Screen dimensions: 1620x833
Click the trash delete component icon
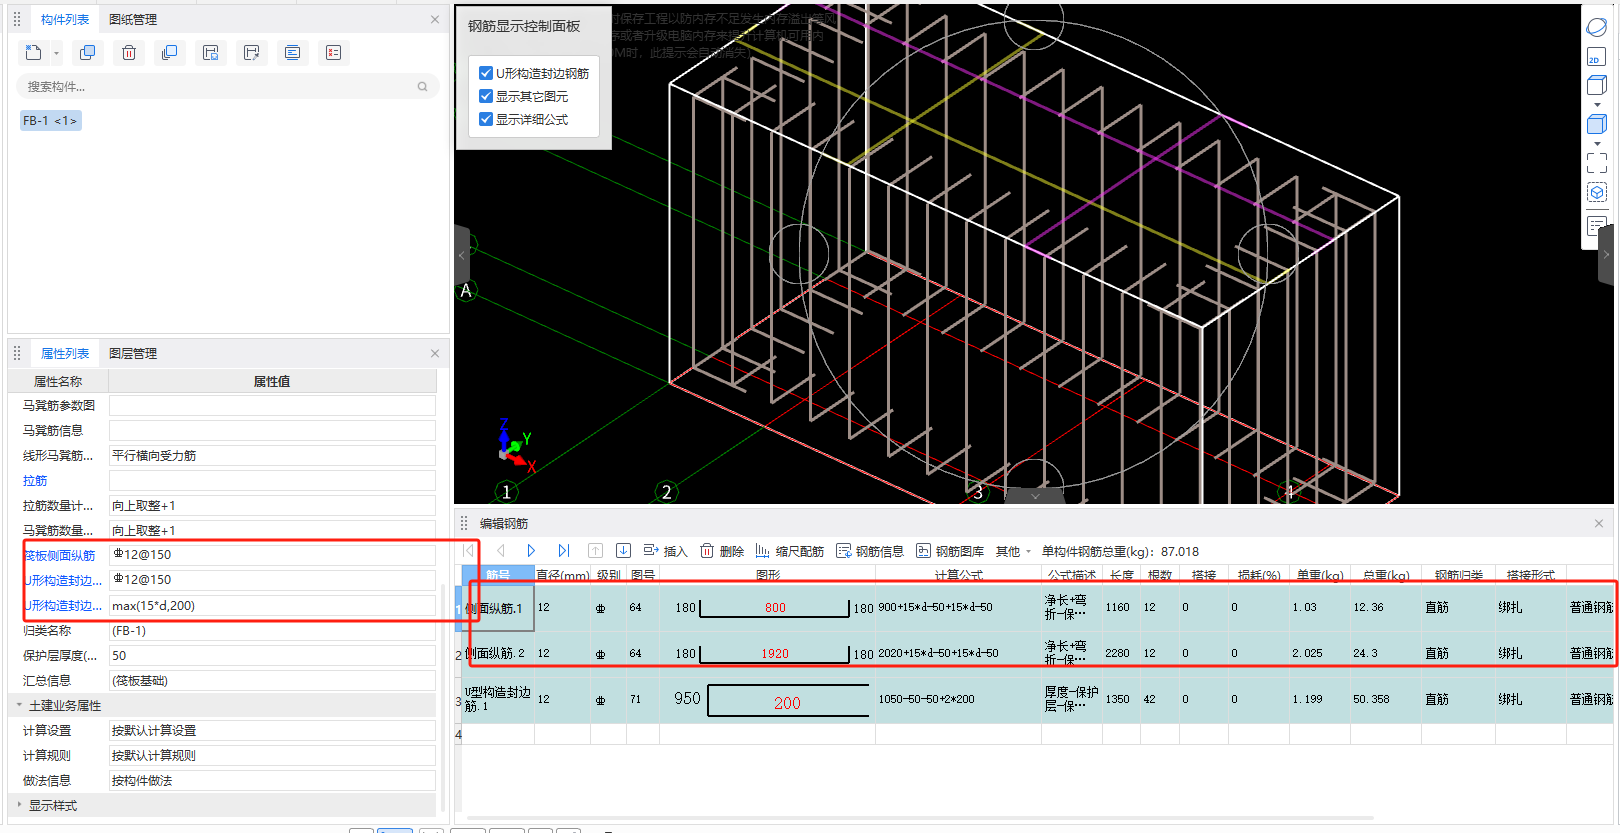click(x=129, y=53)
